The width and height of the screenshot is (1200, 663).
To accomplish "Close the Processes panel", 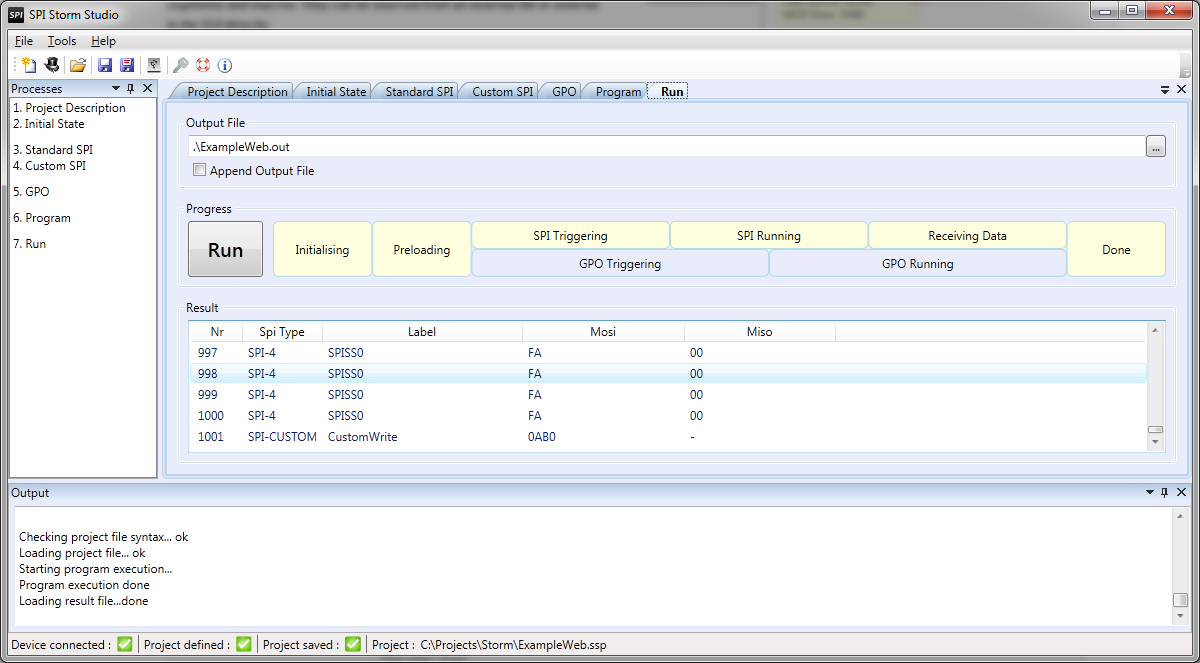I will click(x=147, y=89).
